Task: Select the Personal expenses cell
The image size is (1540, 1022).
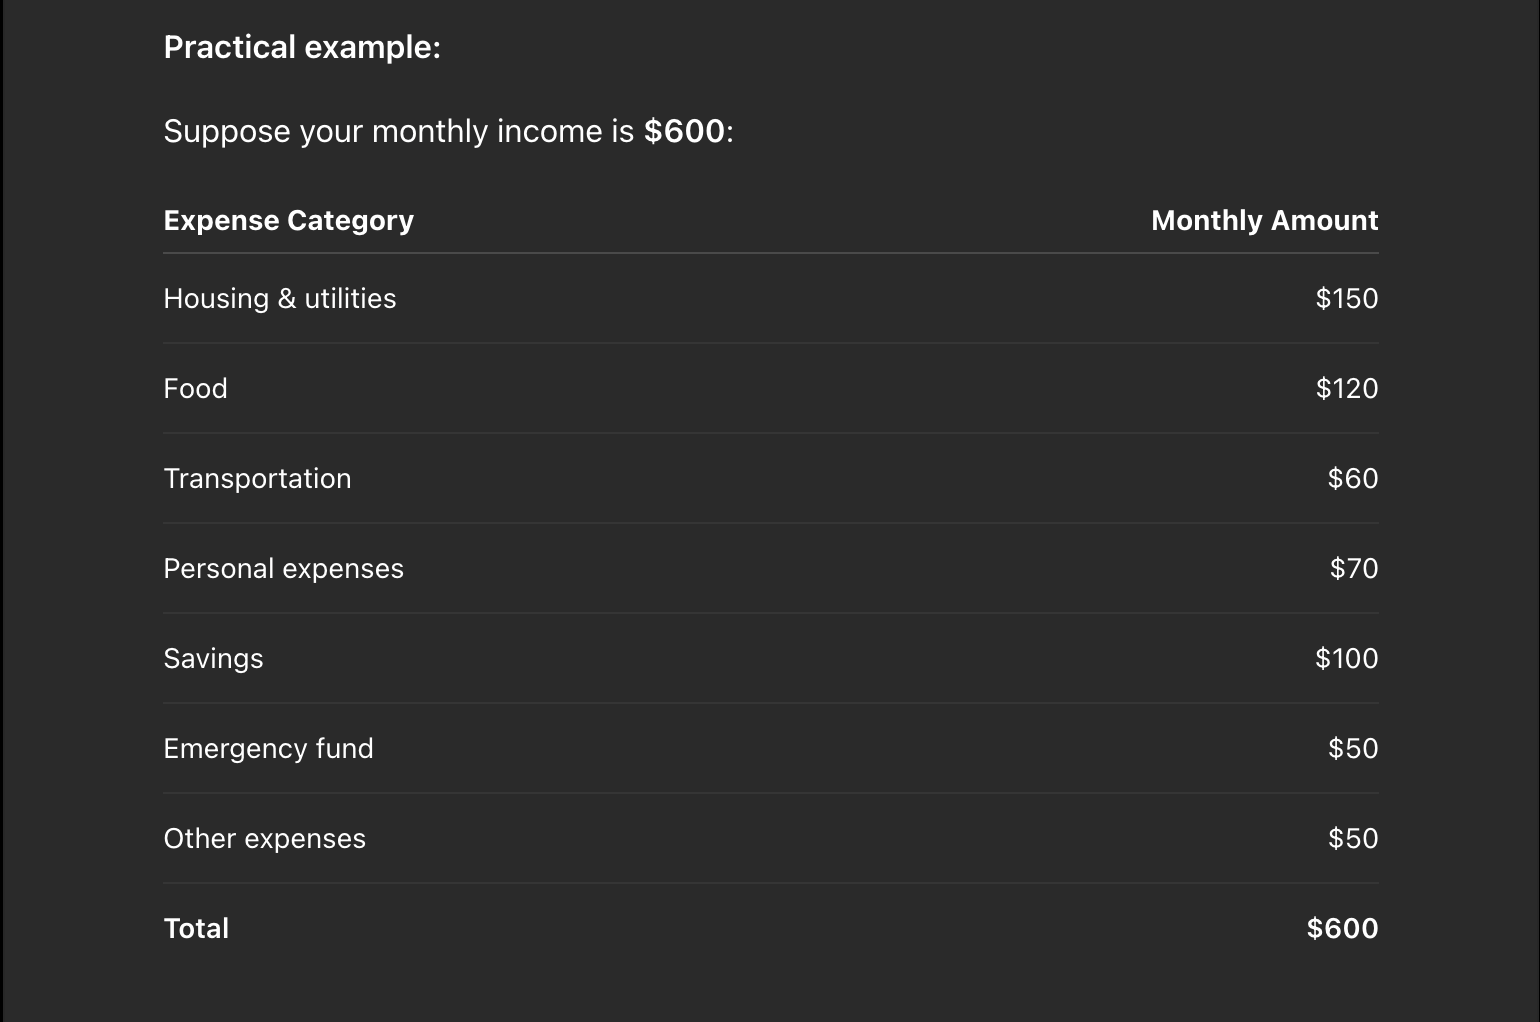Action: [283, 569]
